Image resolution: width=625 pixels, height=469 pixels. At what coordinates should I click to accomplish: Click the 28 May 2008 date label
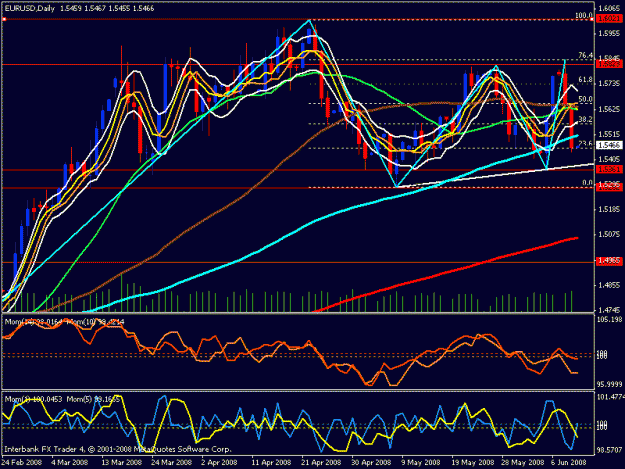coord(523,462)
